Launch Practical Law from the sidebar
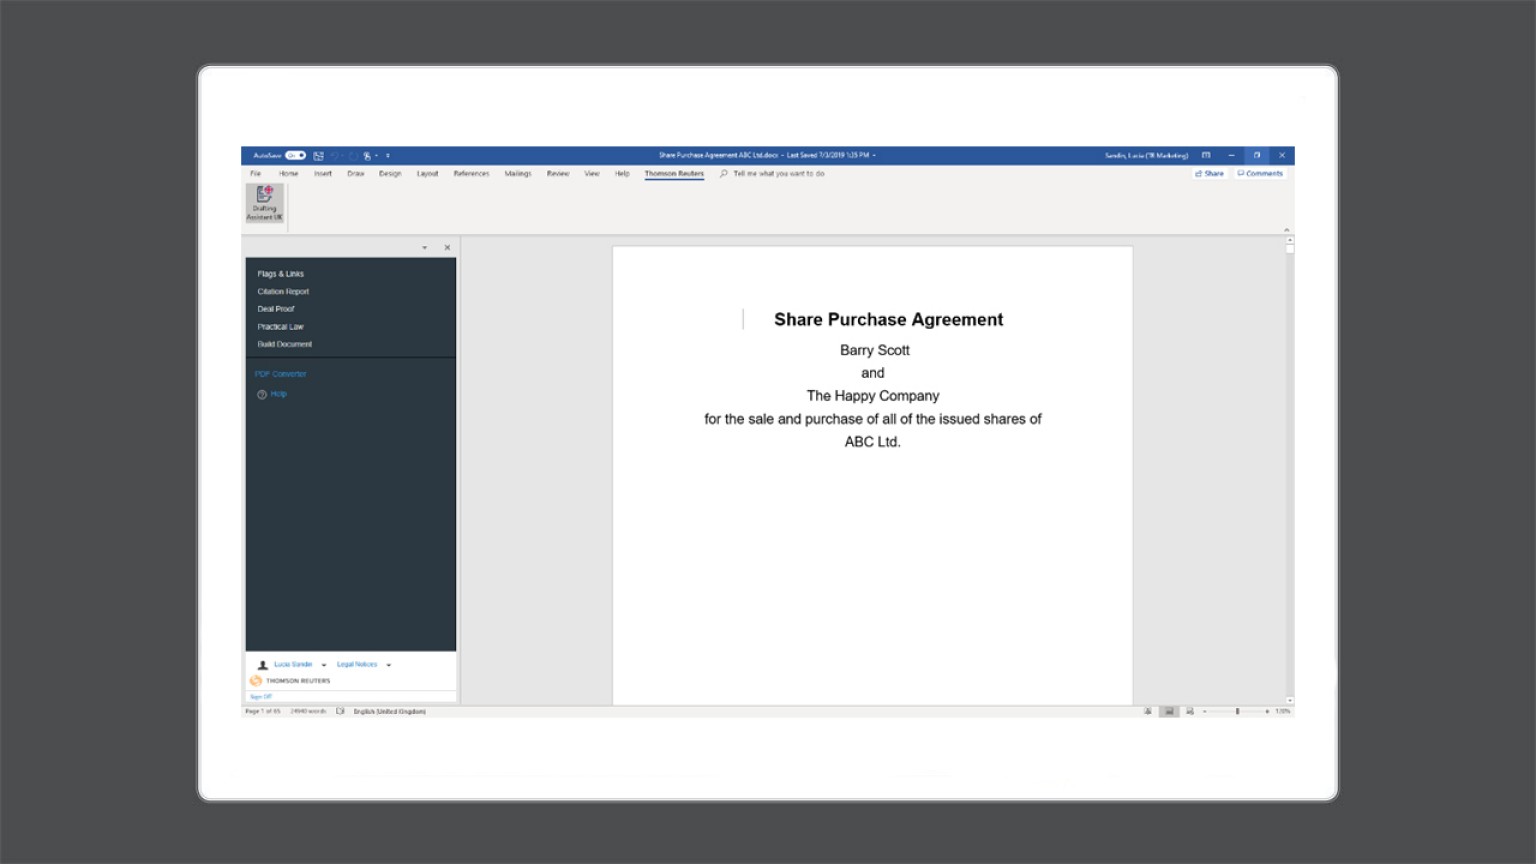Viewport: 1536px width, 864px height. click(280, 326)
